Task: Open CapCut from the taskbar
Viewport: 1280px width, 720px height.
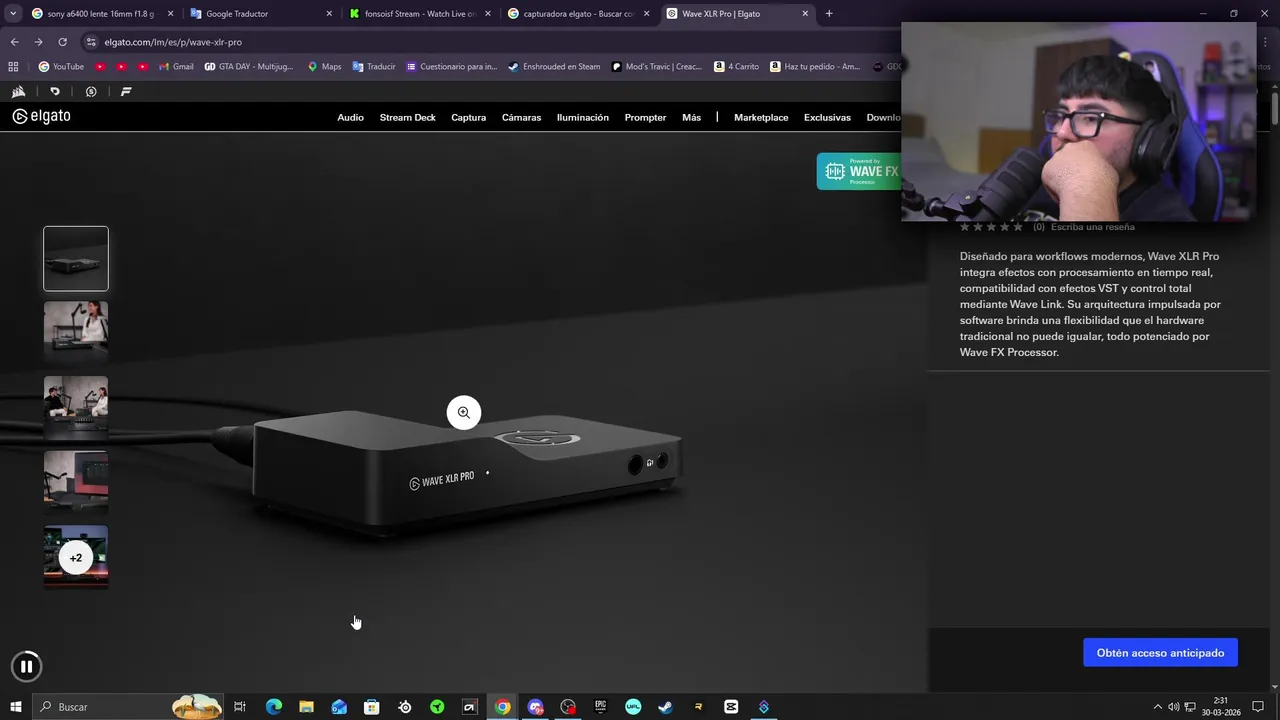Action: [731, 707]
